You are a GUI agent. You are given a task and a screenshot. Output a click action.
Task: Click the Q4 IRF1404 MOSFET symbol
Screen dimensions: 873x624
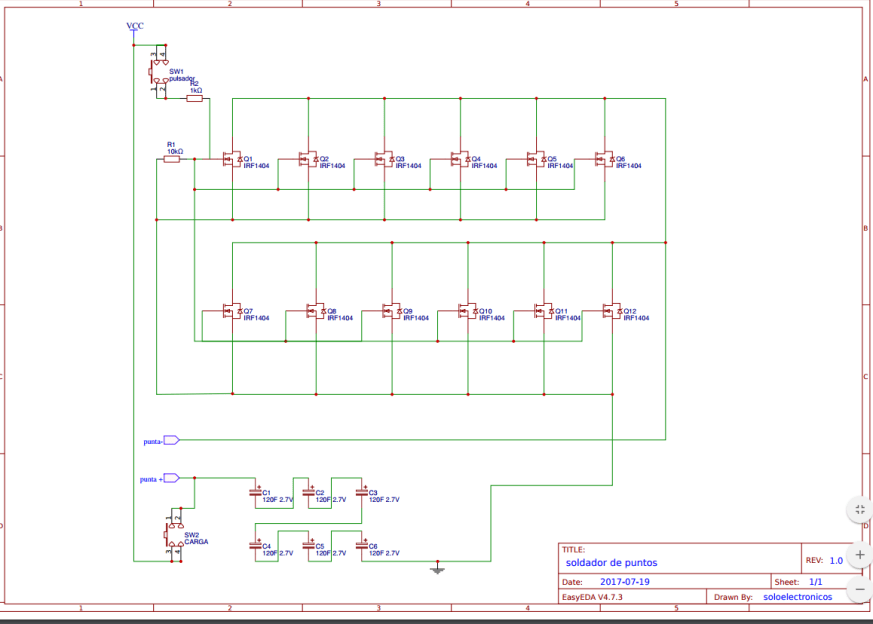pyautogui.click(x=459, y=159)
